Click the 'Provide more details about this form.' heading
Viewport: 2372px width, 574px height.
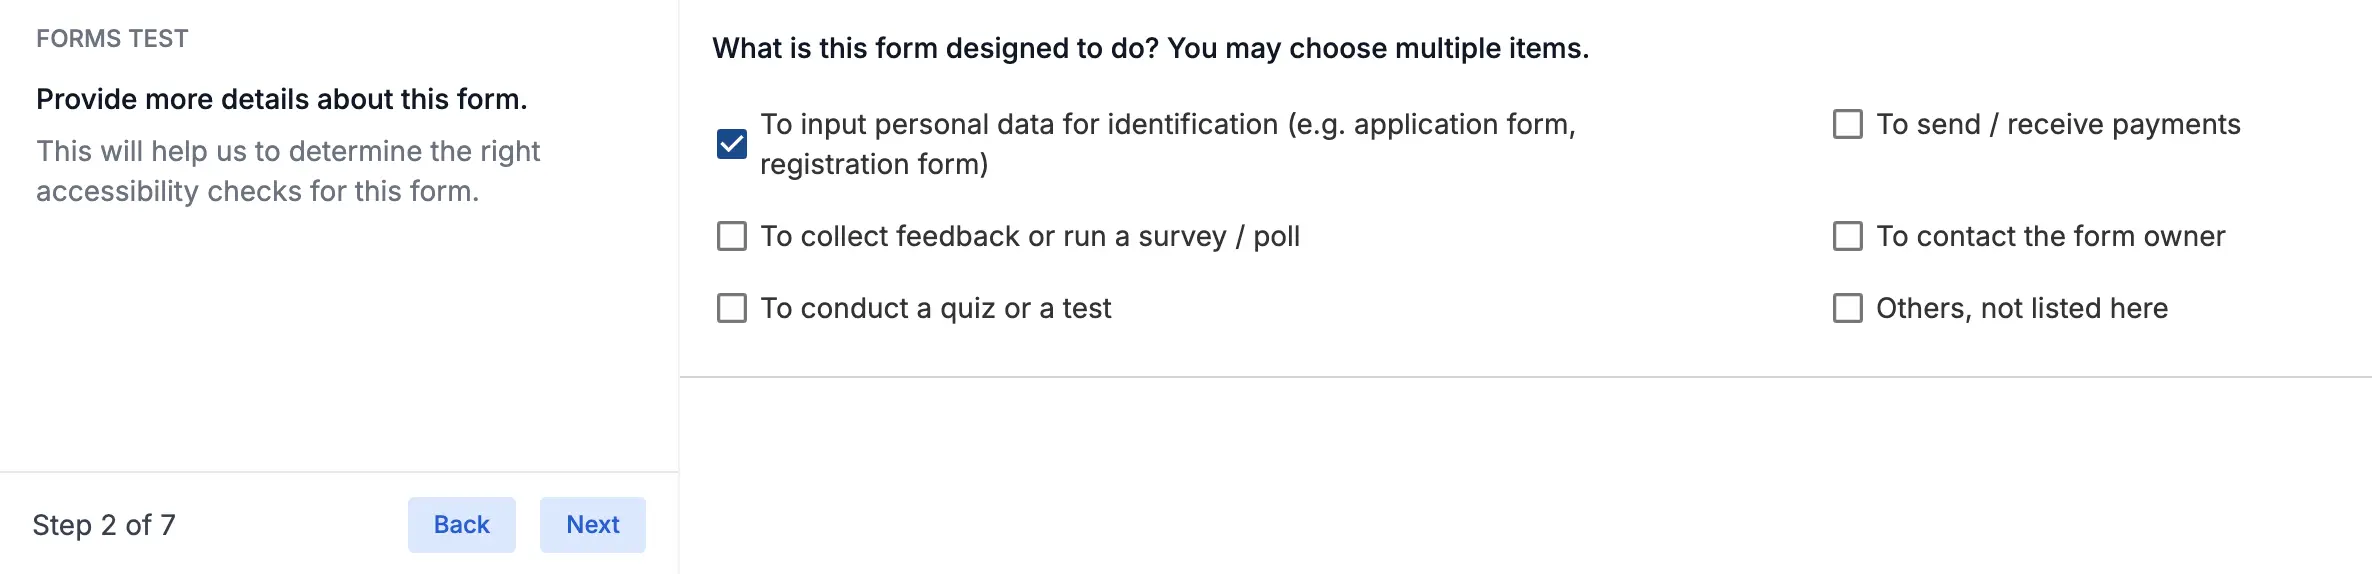(x=281, y=99)
